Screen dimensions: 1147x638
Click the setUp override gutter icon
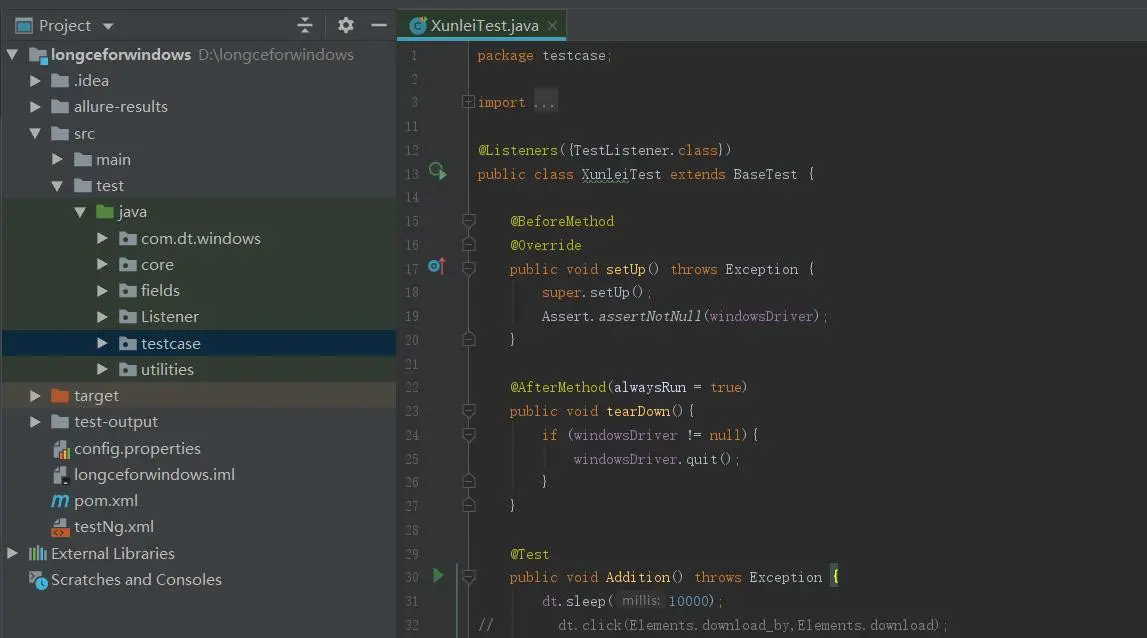(x=437, y=267)
